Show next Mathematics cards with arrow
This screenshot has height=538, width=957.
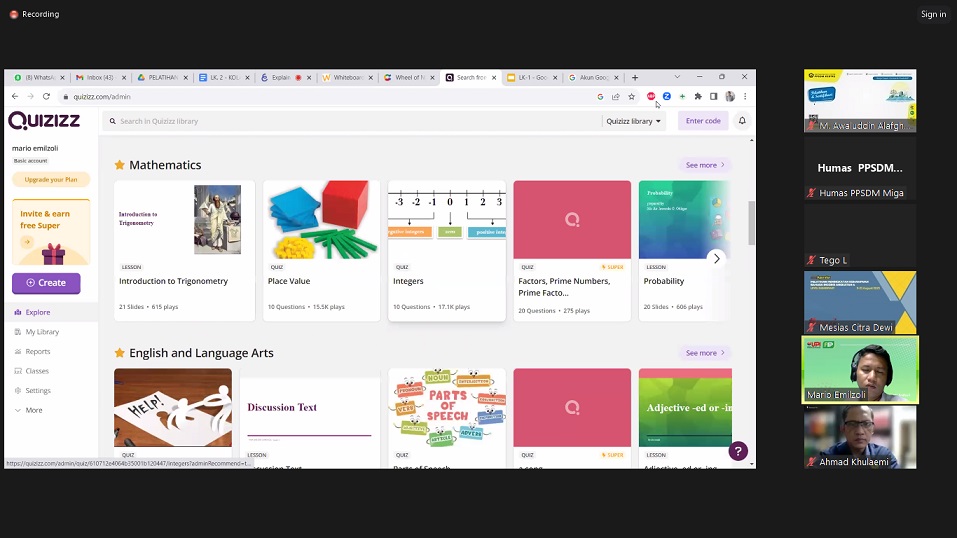click(x=717, y=259)
